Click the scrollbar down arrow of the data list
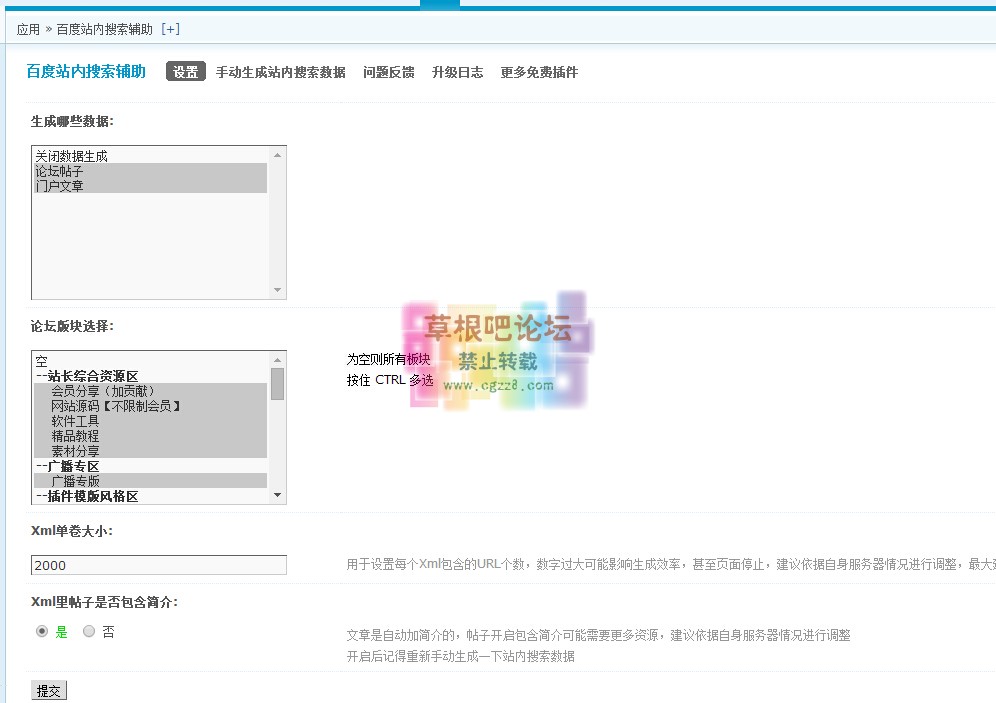 278,290
